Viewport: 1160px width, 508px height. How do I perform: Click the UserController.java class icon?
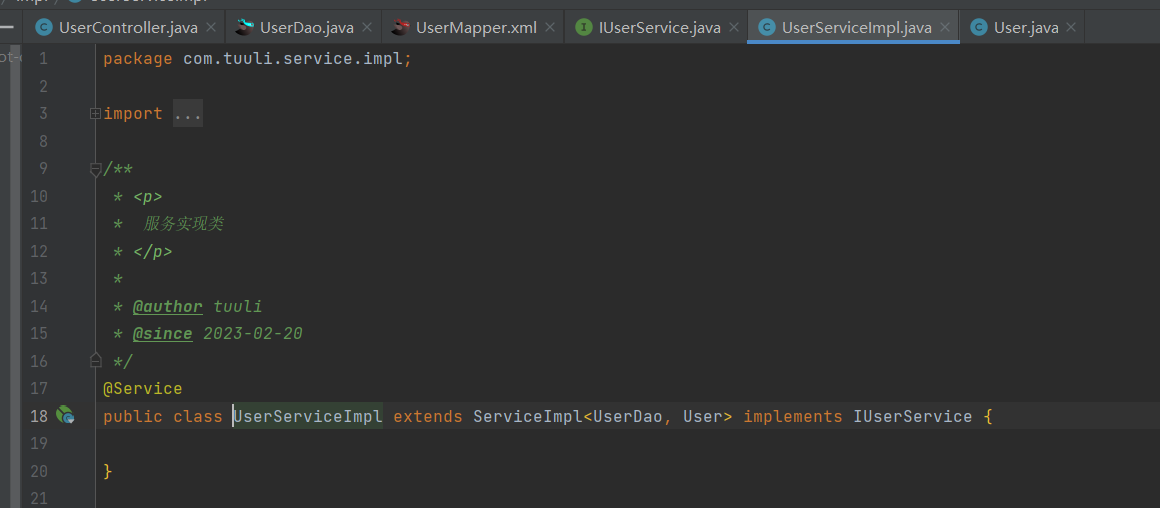tap(45, 28)
